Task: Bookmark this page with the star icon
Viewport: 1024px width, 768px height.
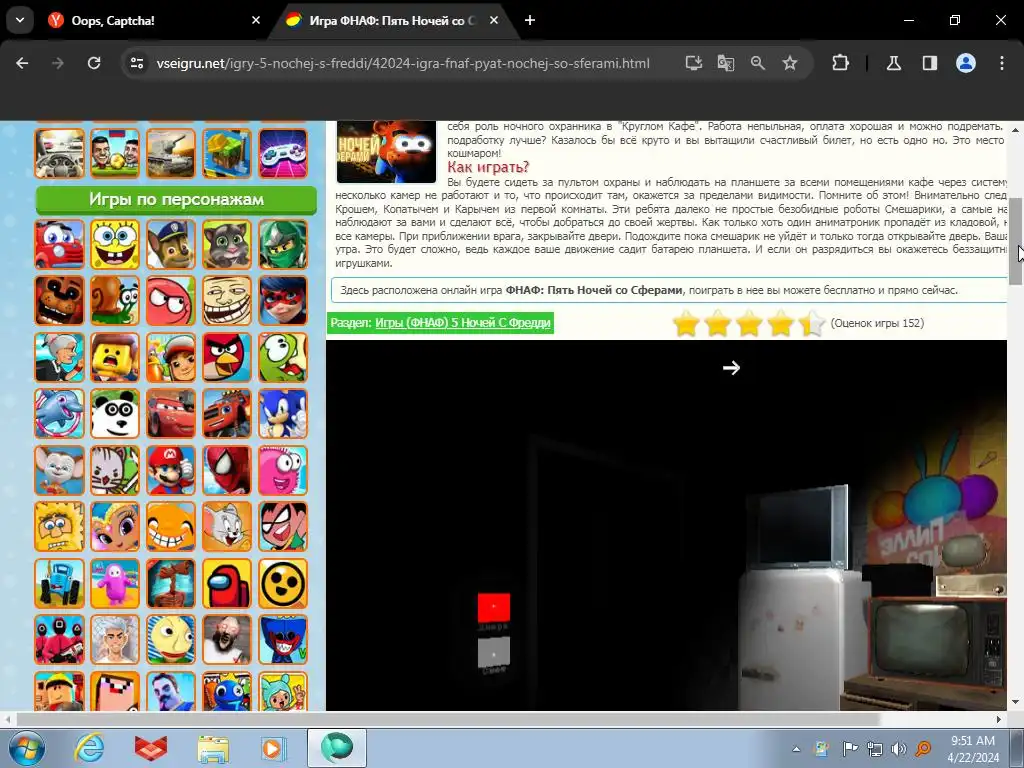Action: [x=790, y=63]
